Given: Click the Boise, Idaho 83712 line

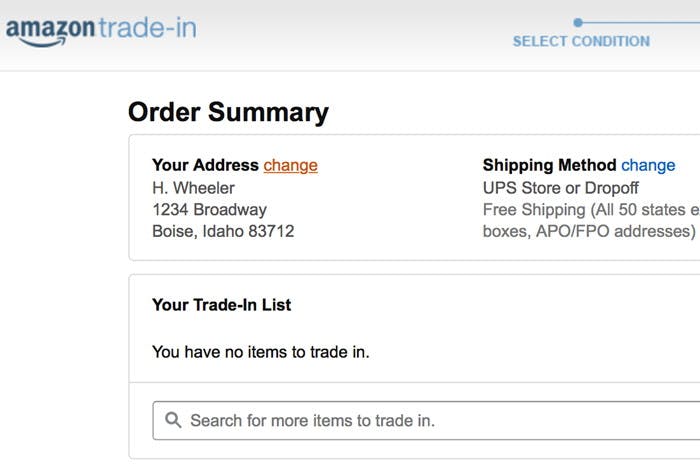Looking at the screenshot, I should pyautogui.click(x=223, y=231).
